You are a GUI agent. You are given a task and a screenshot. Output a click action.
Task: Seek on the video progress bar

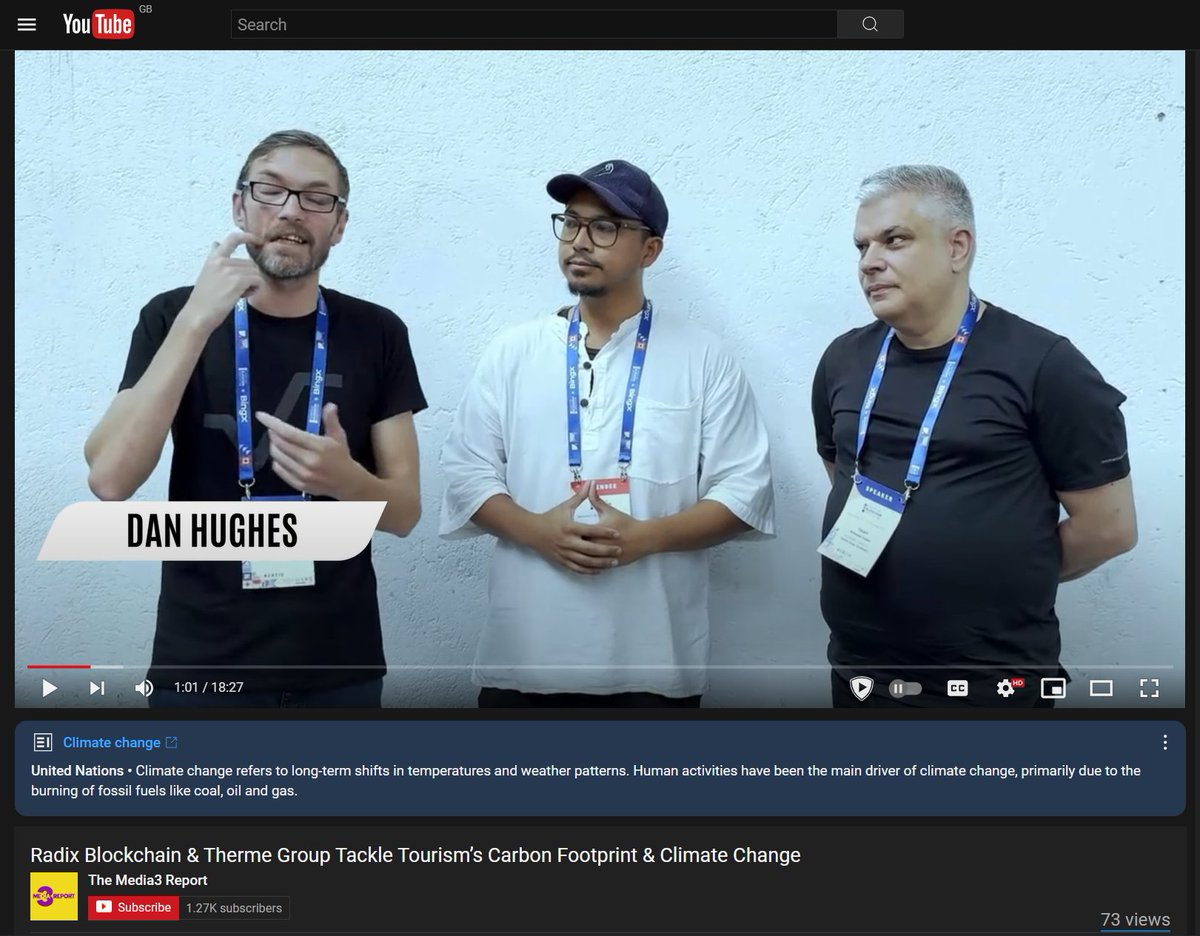600,666
